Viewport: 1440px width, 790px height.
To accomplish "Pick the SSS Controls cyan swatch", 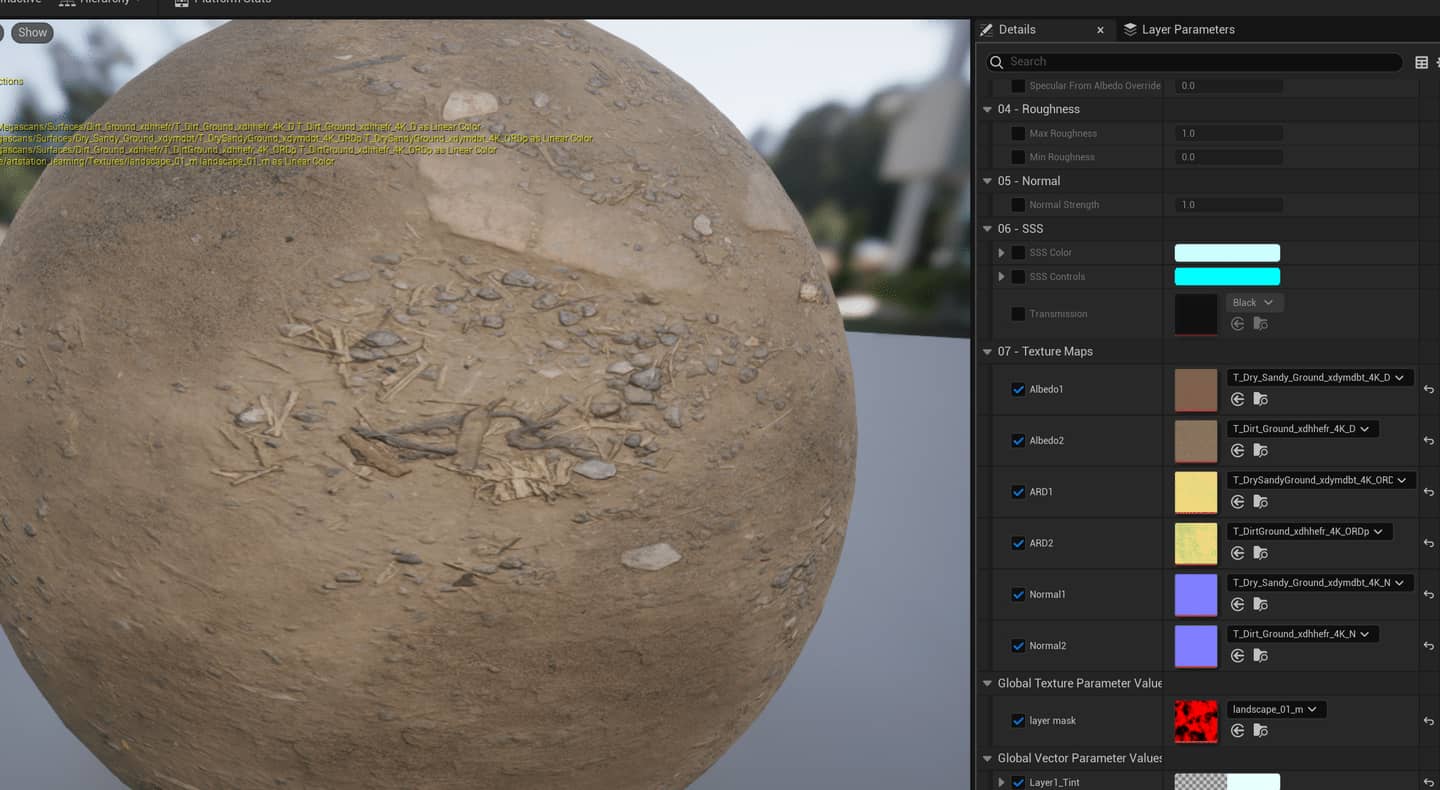I will pyautogui.click(x=1227, y=277).
